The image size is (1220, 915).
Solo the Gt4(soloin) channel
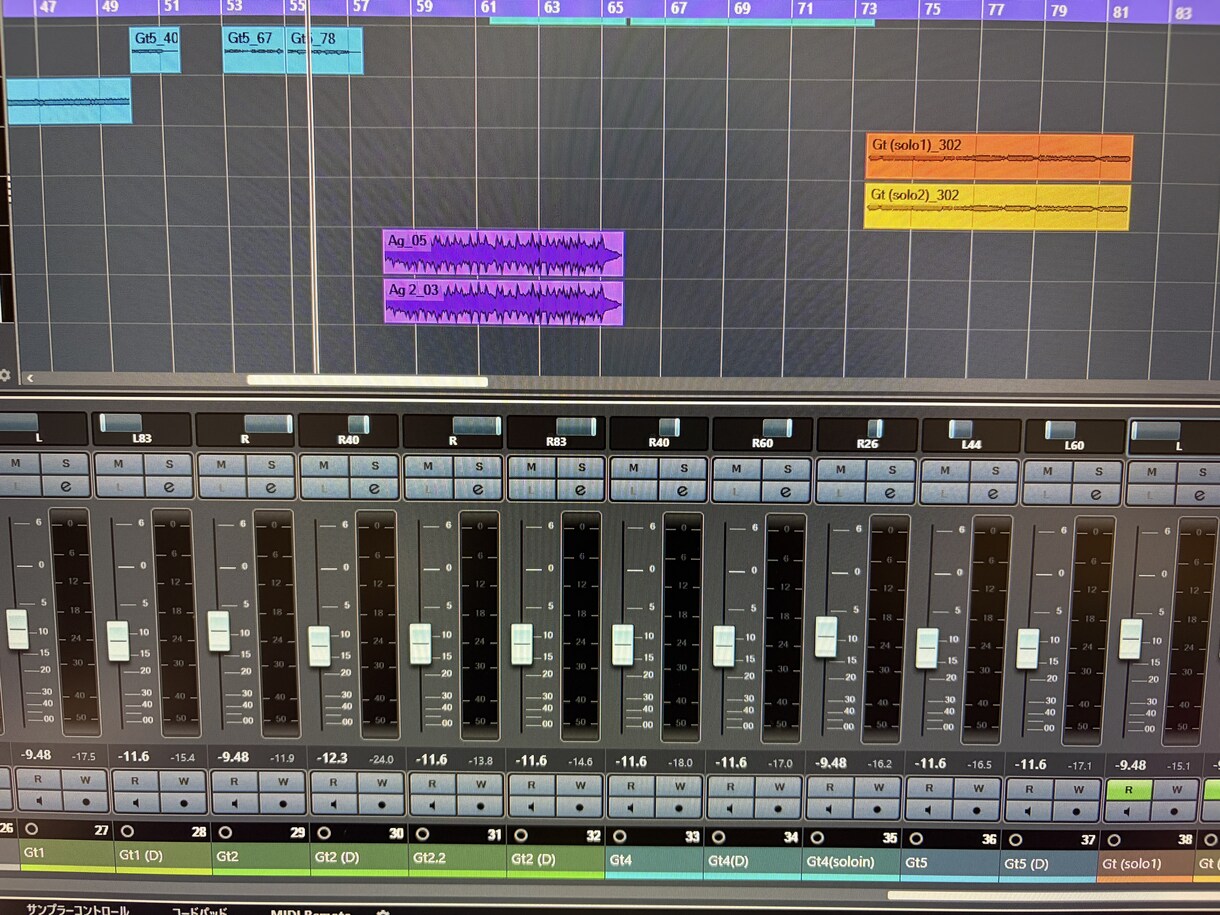tap(890, 469)
